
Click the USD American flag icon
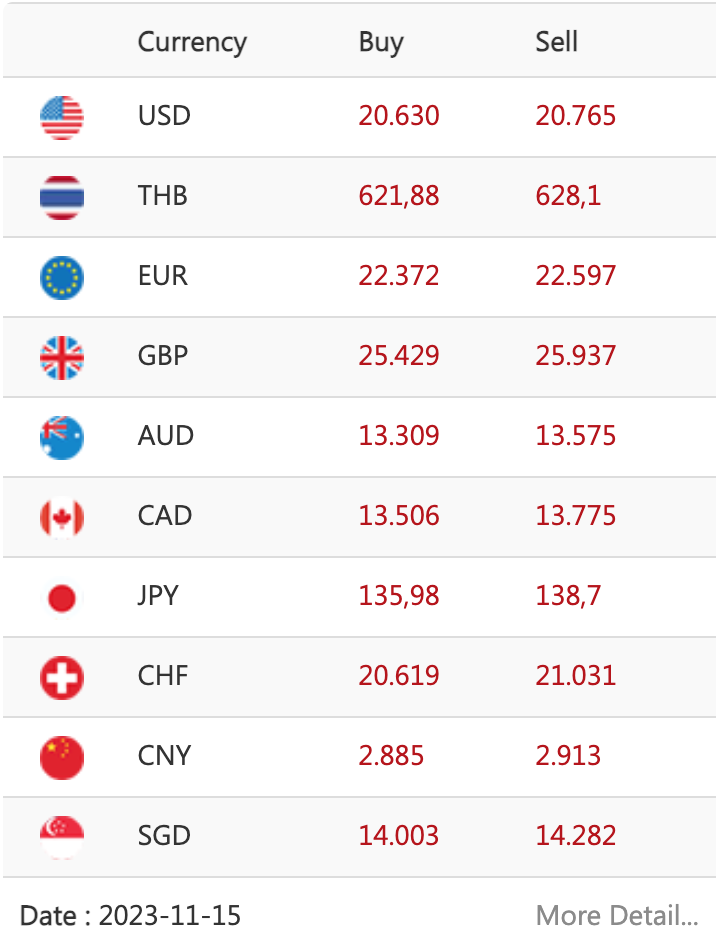(61, 116)
